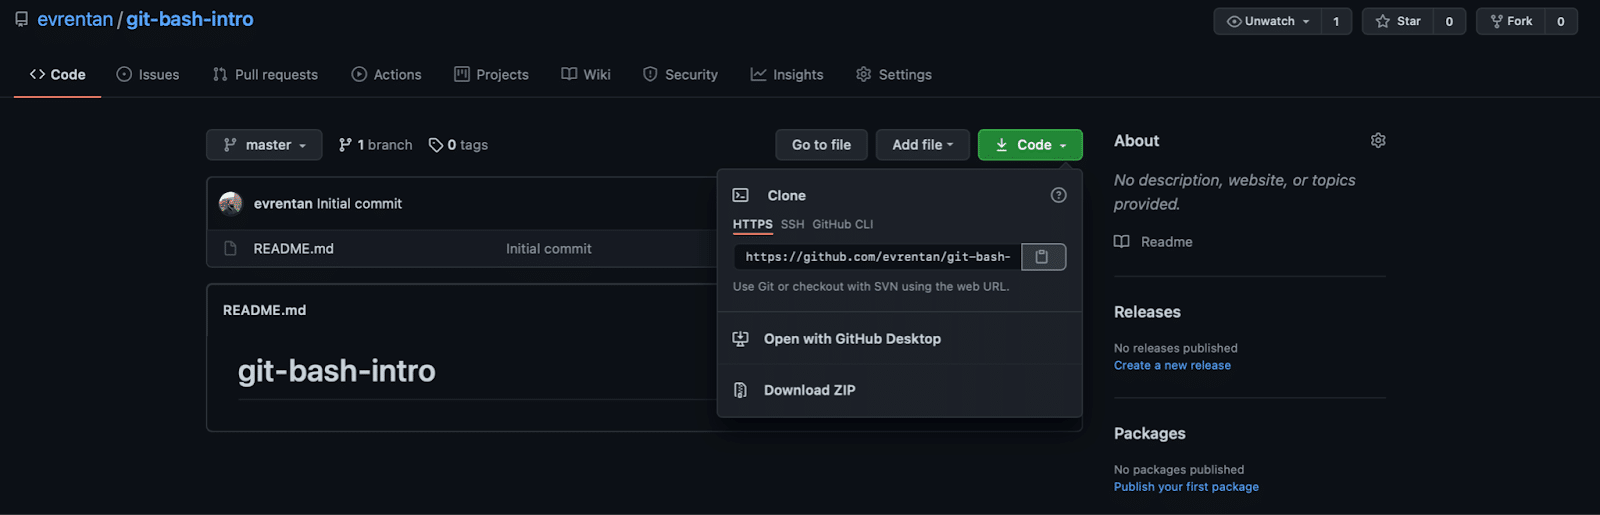This screenshot has height=515, width=1600.
Task: Click the Open with GitHub Desktop icon
Action: click(x=740, y=339)
